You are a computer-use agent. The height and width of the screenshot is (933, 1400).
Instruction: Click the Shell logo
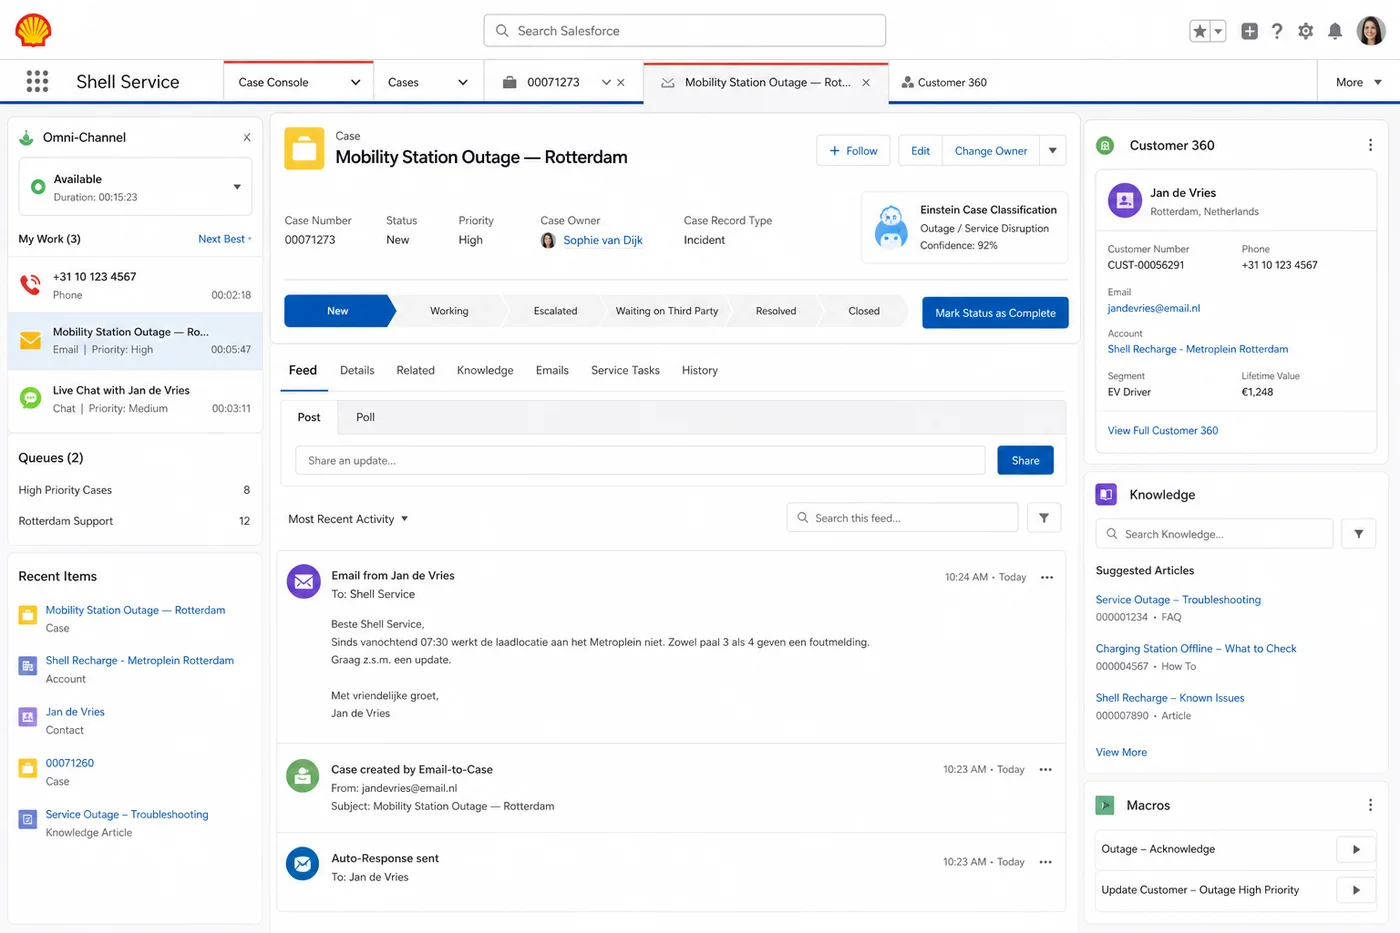click(x=33, y=30)
